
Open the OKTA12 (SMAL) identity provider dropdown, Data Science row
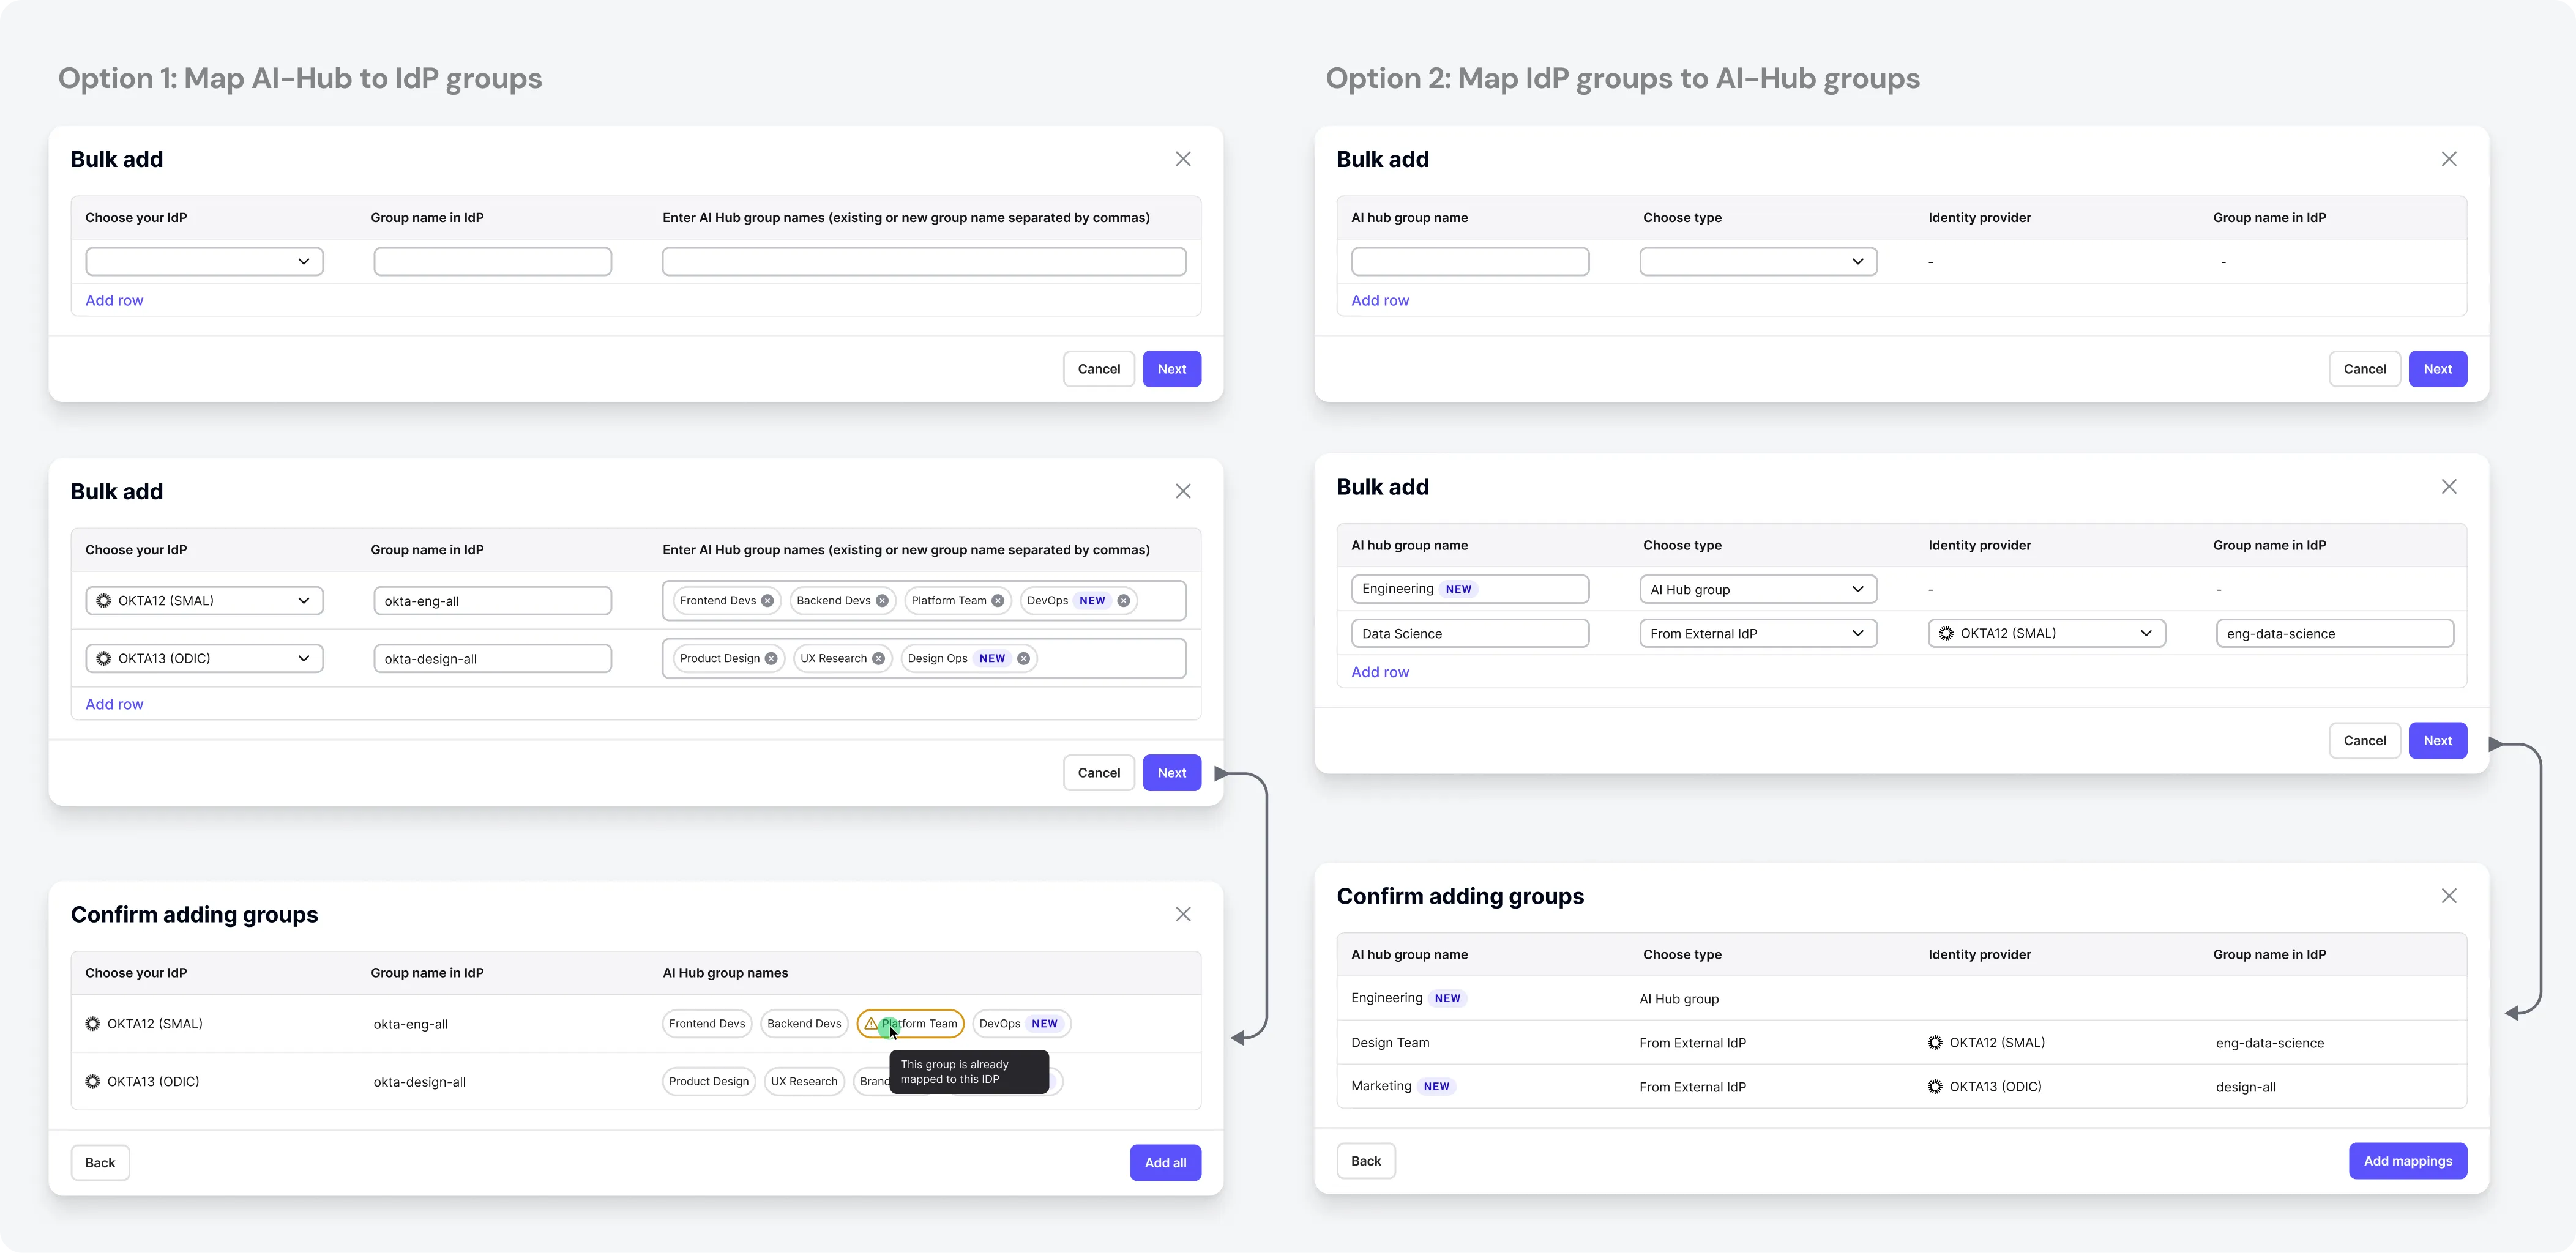[2046, 633]
